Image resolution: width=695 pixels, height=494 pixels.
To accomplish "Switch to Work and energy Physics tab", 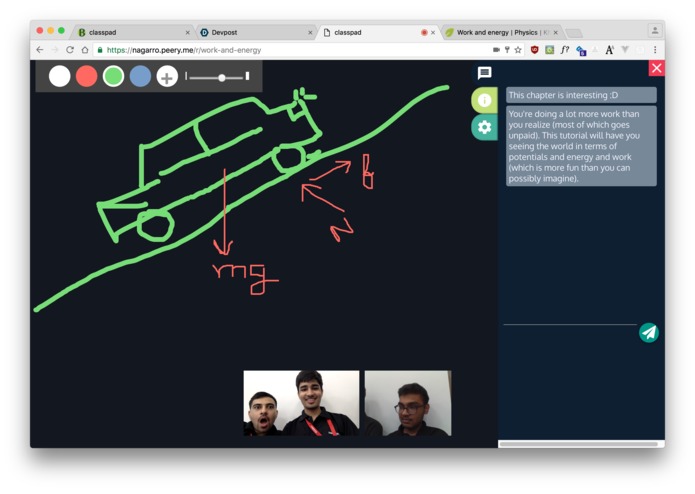I will (x=503, y=32).
